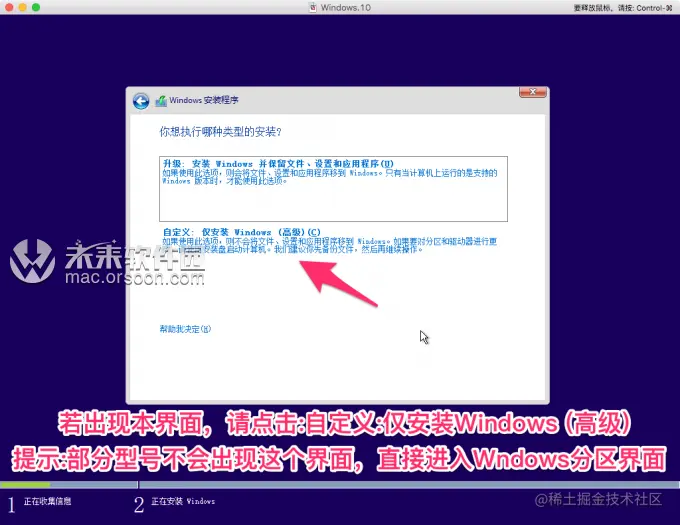Click the 'Windows 安装程序' title text
This screenshot has height=525, width=680.
tap(204, 100)
